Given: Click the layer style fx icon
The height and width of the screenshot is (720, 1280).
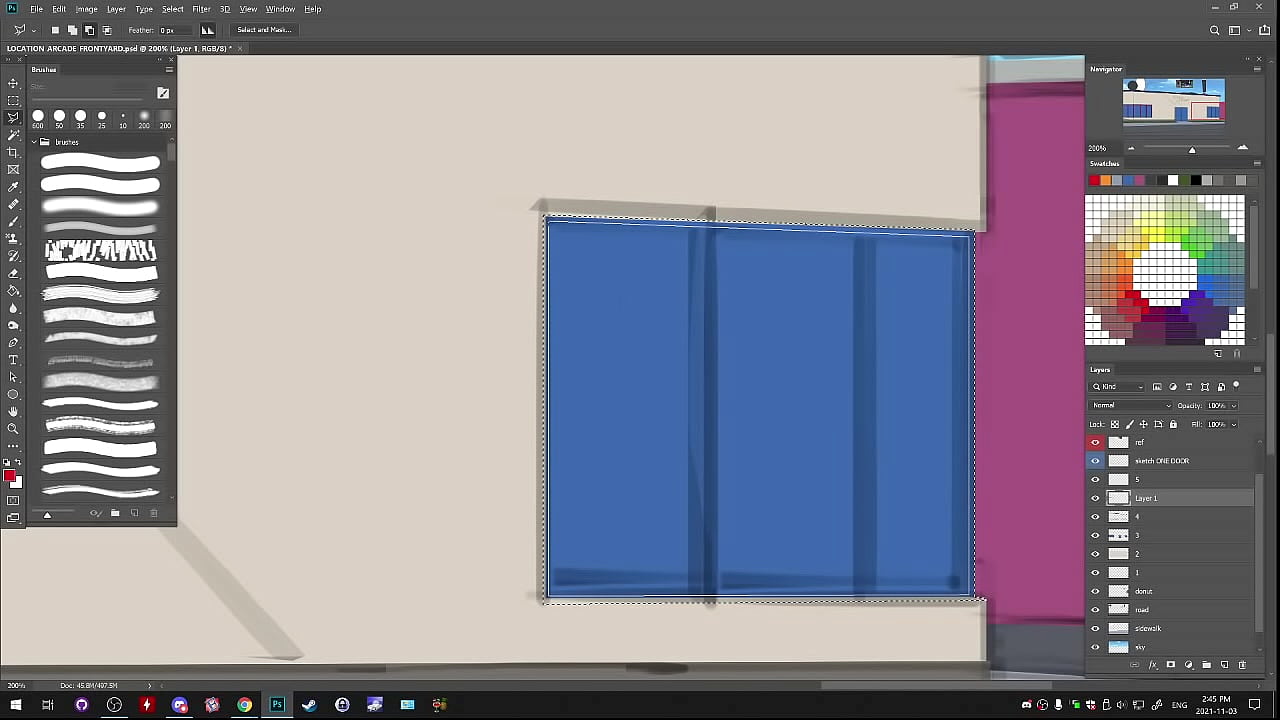Looking at the screenshot, I should (1152, 665).
